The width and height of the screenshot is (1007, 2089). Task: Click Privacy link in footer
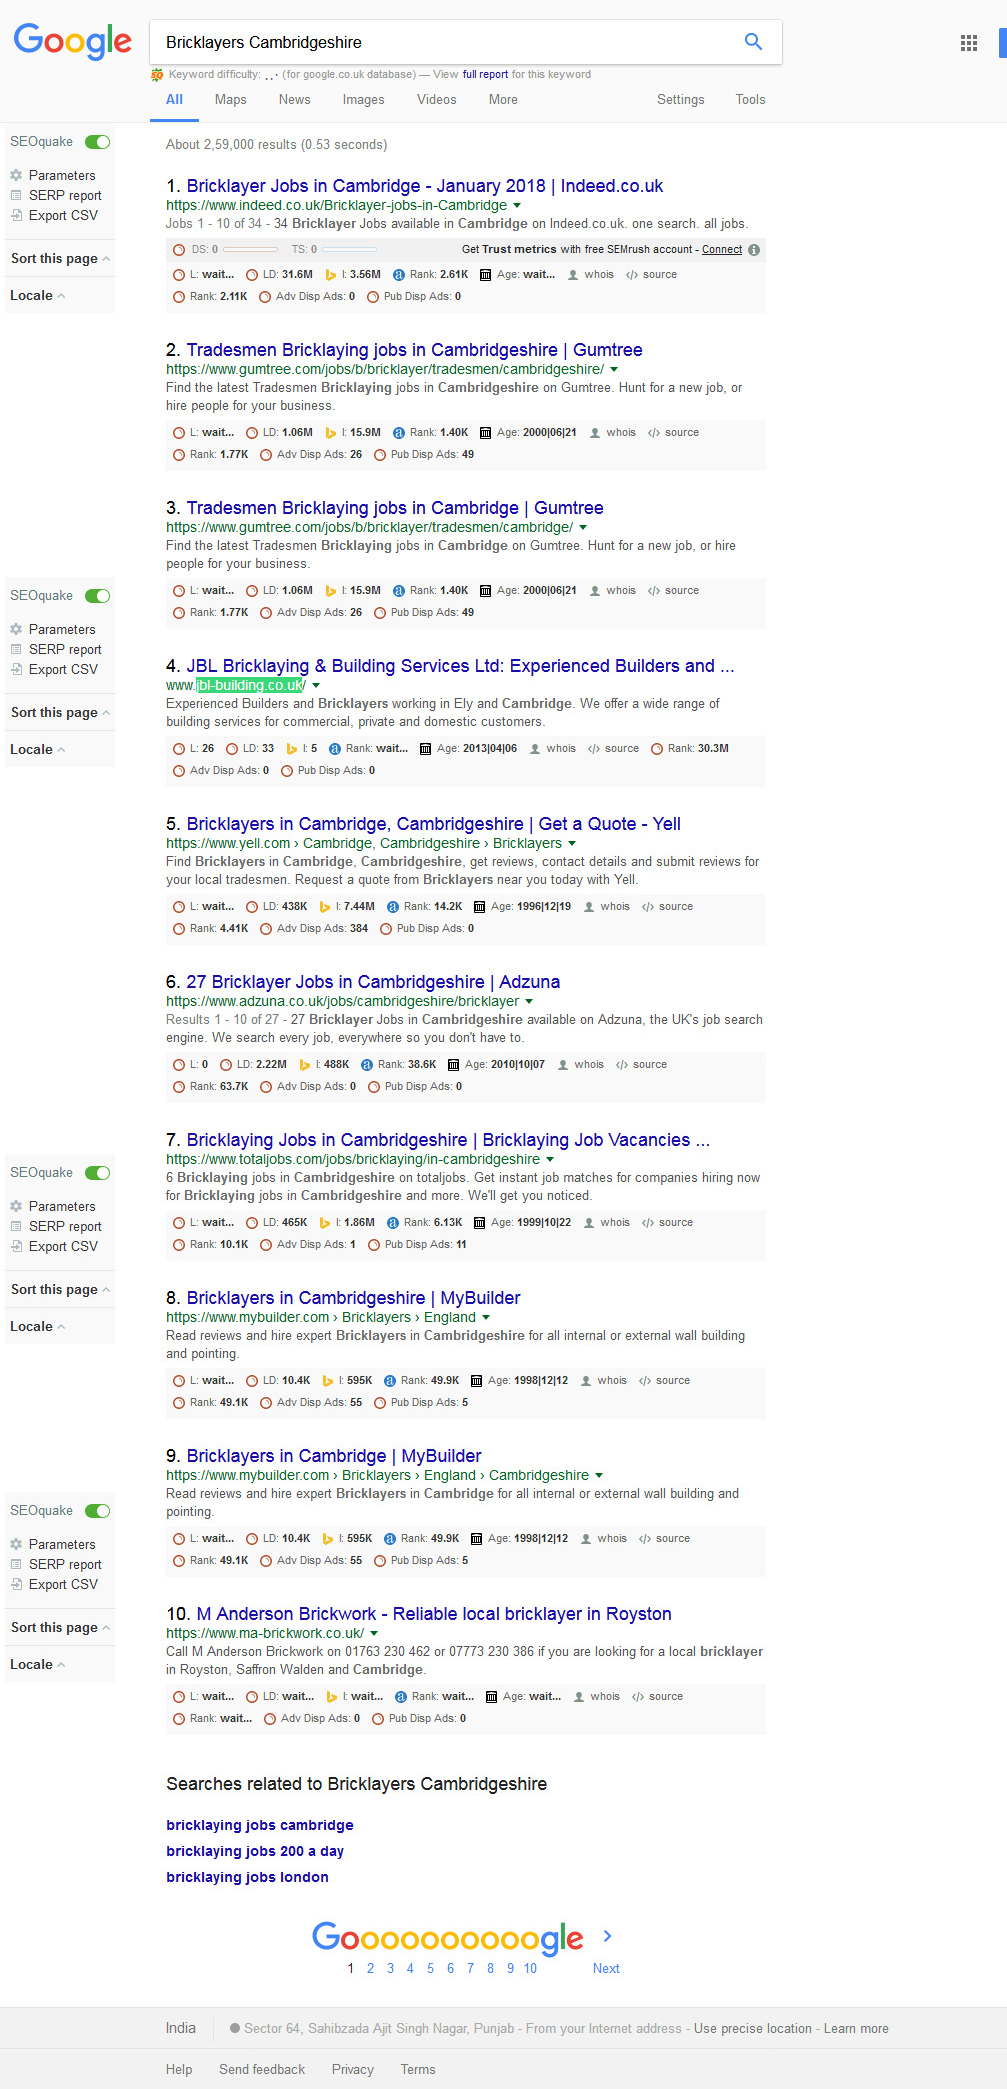point(352,2069)
